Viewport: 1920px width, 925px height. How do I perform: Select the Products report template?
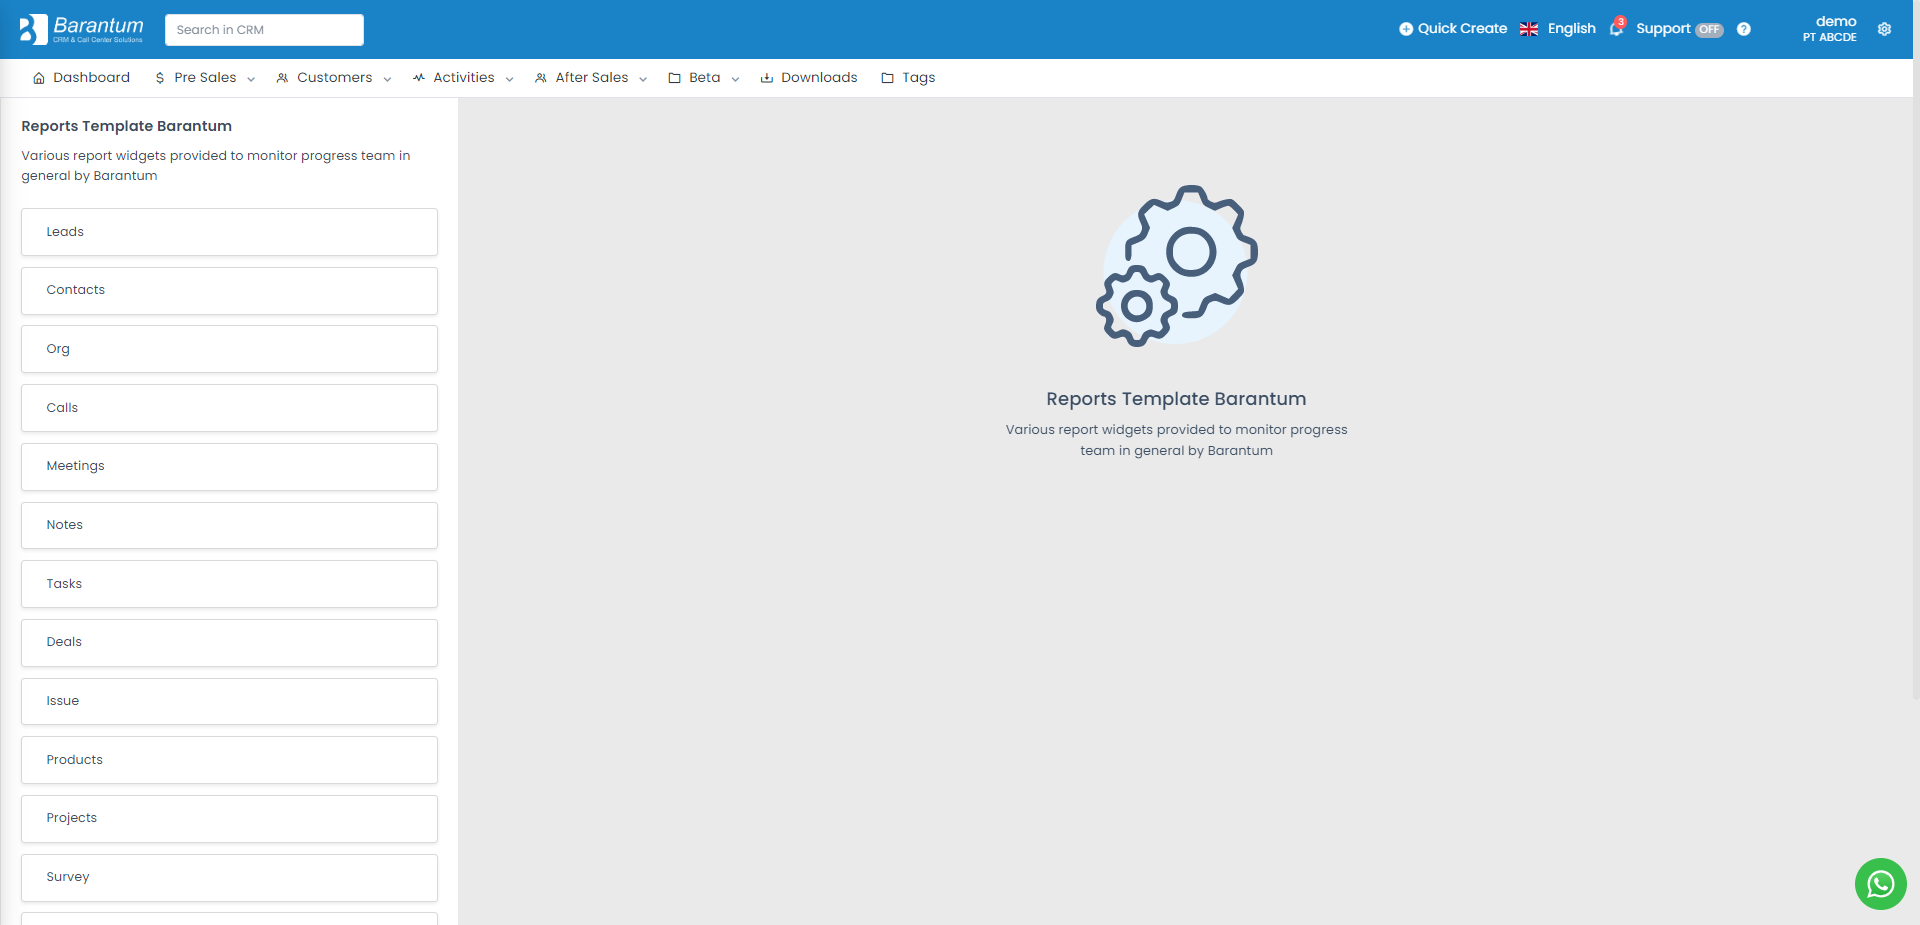(229, 760)
